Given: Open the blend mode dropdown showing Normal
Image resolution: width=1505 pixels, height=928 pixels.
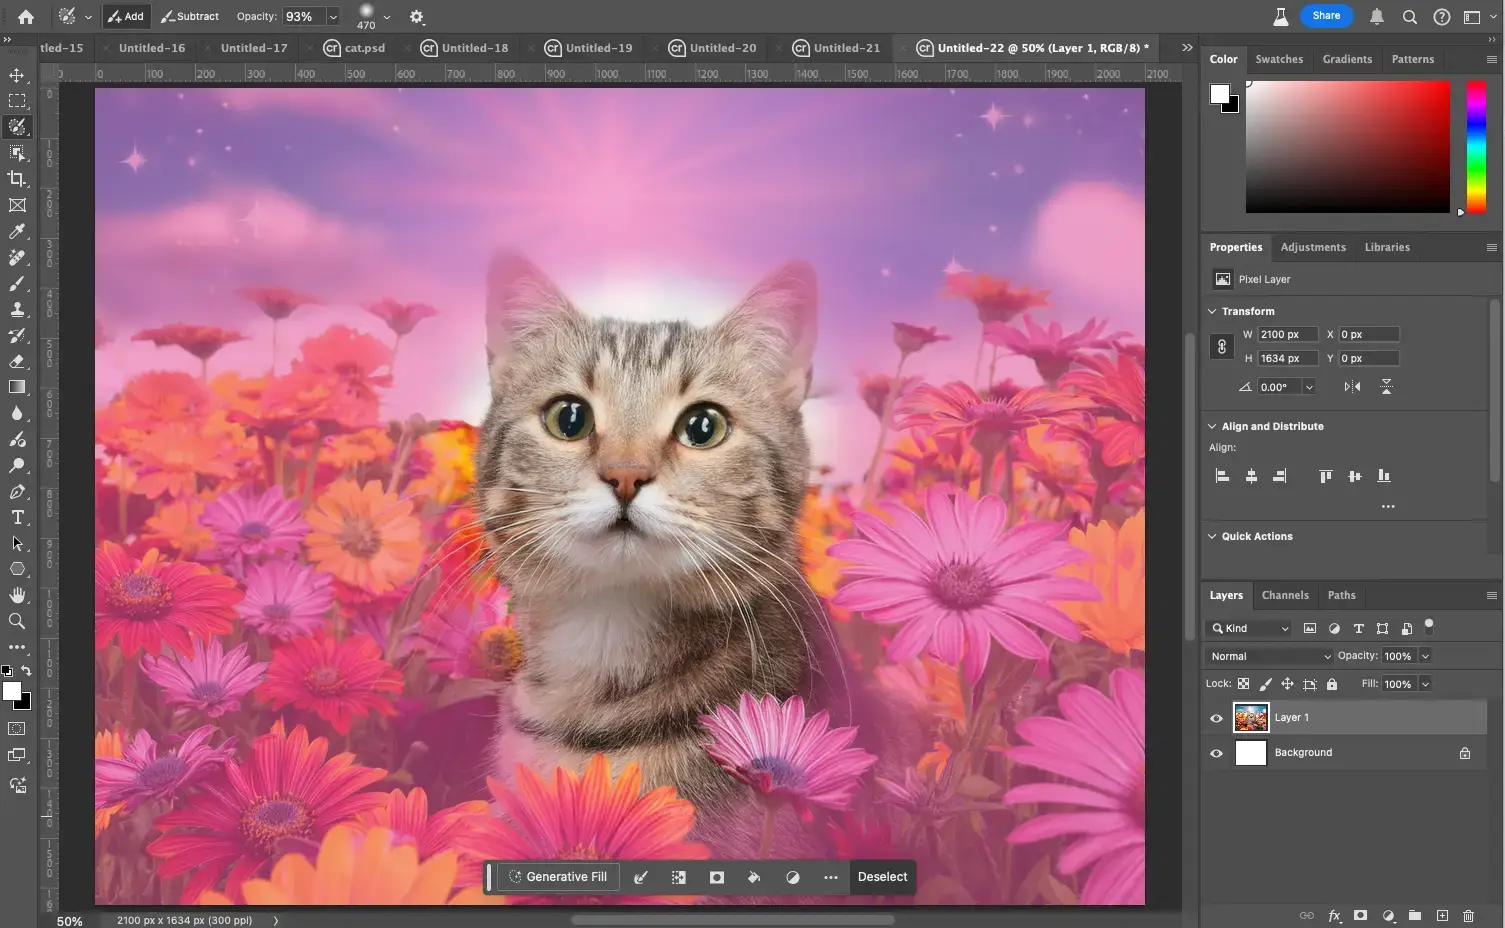Looking at the screenshot, I should click(1268, 656).
